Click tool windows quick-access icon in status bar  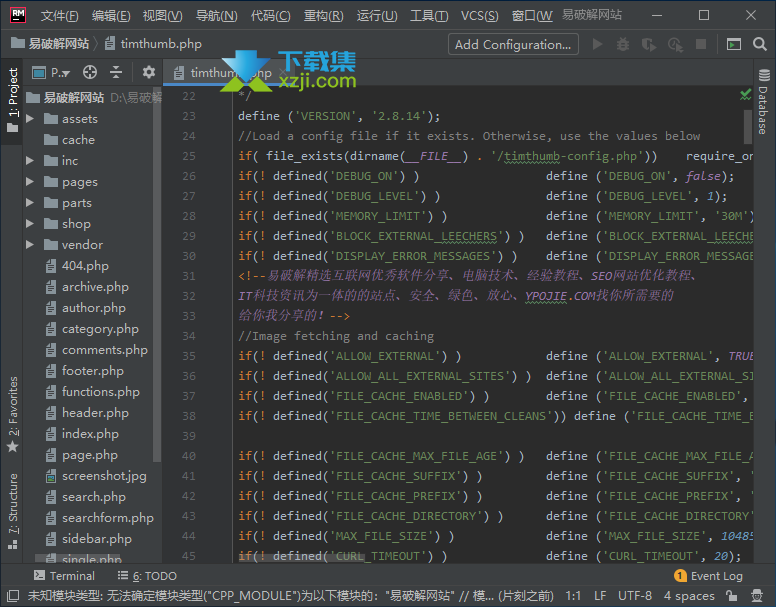tap(13, 596)
